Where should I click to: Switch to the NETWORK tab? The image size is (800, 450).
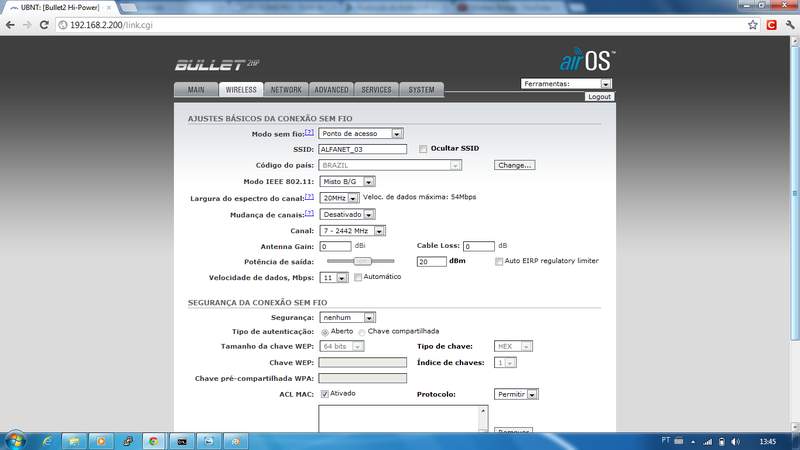(286, 89)
